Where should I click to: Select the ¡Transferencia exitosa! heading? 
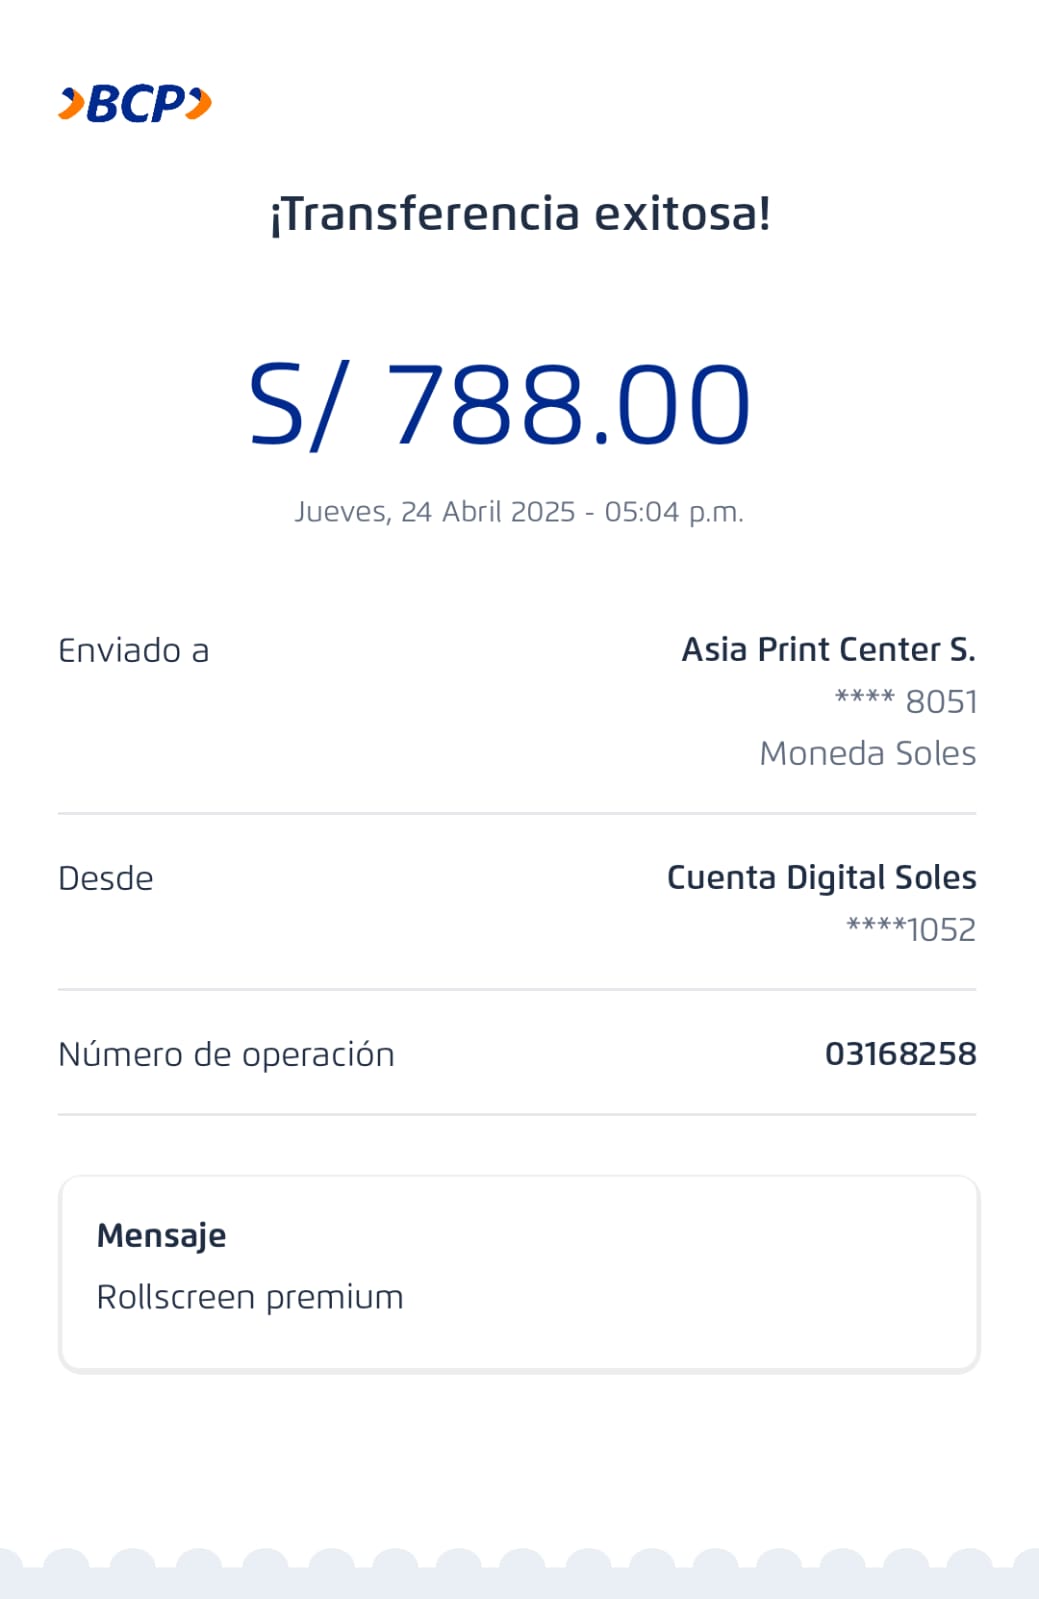click(x=520, y=214)
